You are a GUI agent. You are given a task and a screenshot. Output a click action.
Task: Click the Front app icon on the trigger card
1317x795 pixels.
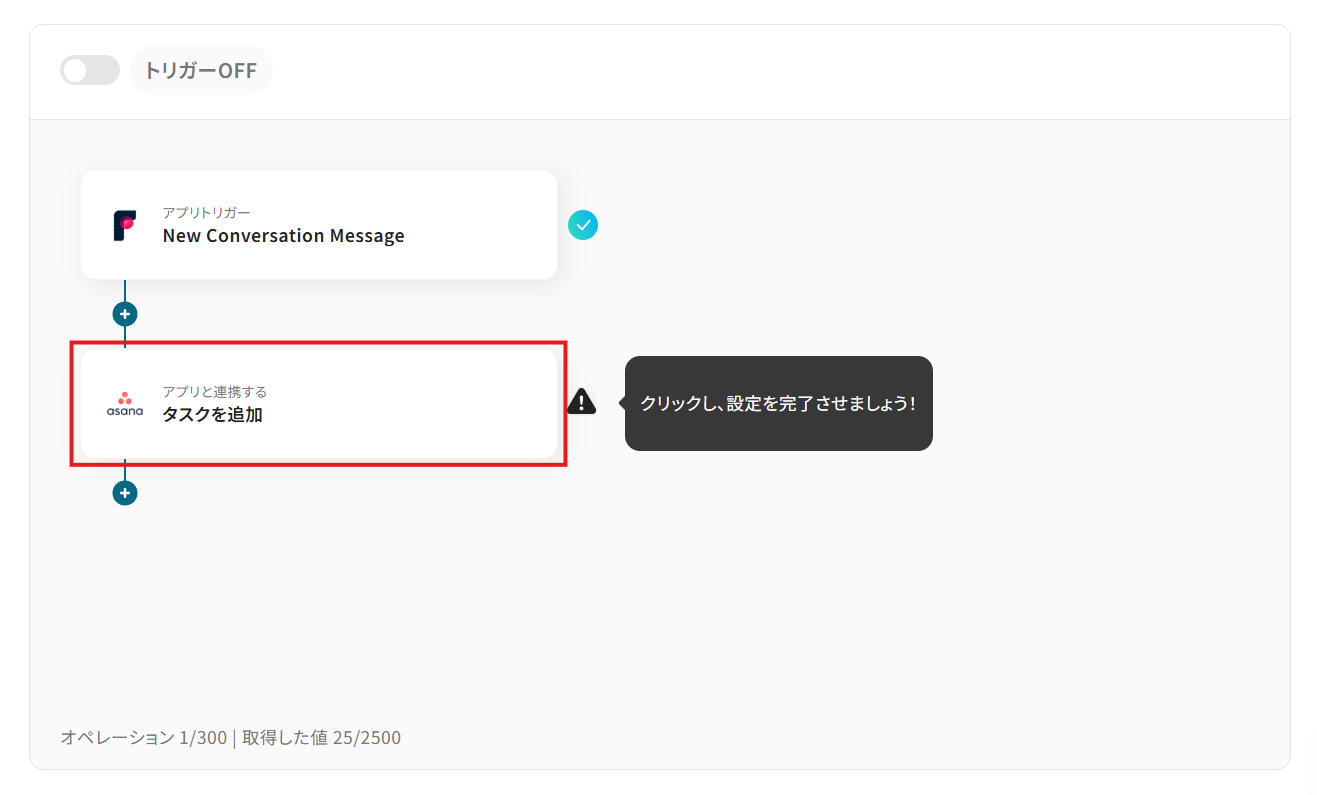coord(124,225)
